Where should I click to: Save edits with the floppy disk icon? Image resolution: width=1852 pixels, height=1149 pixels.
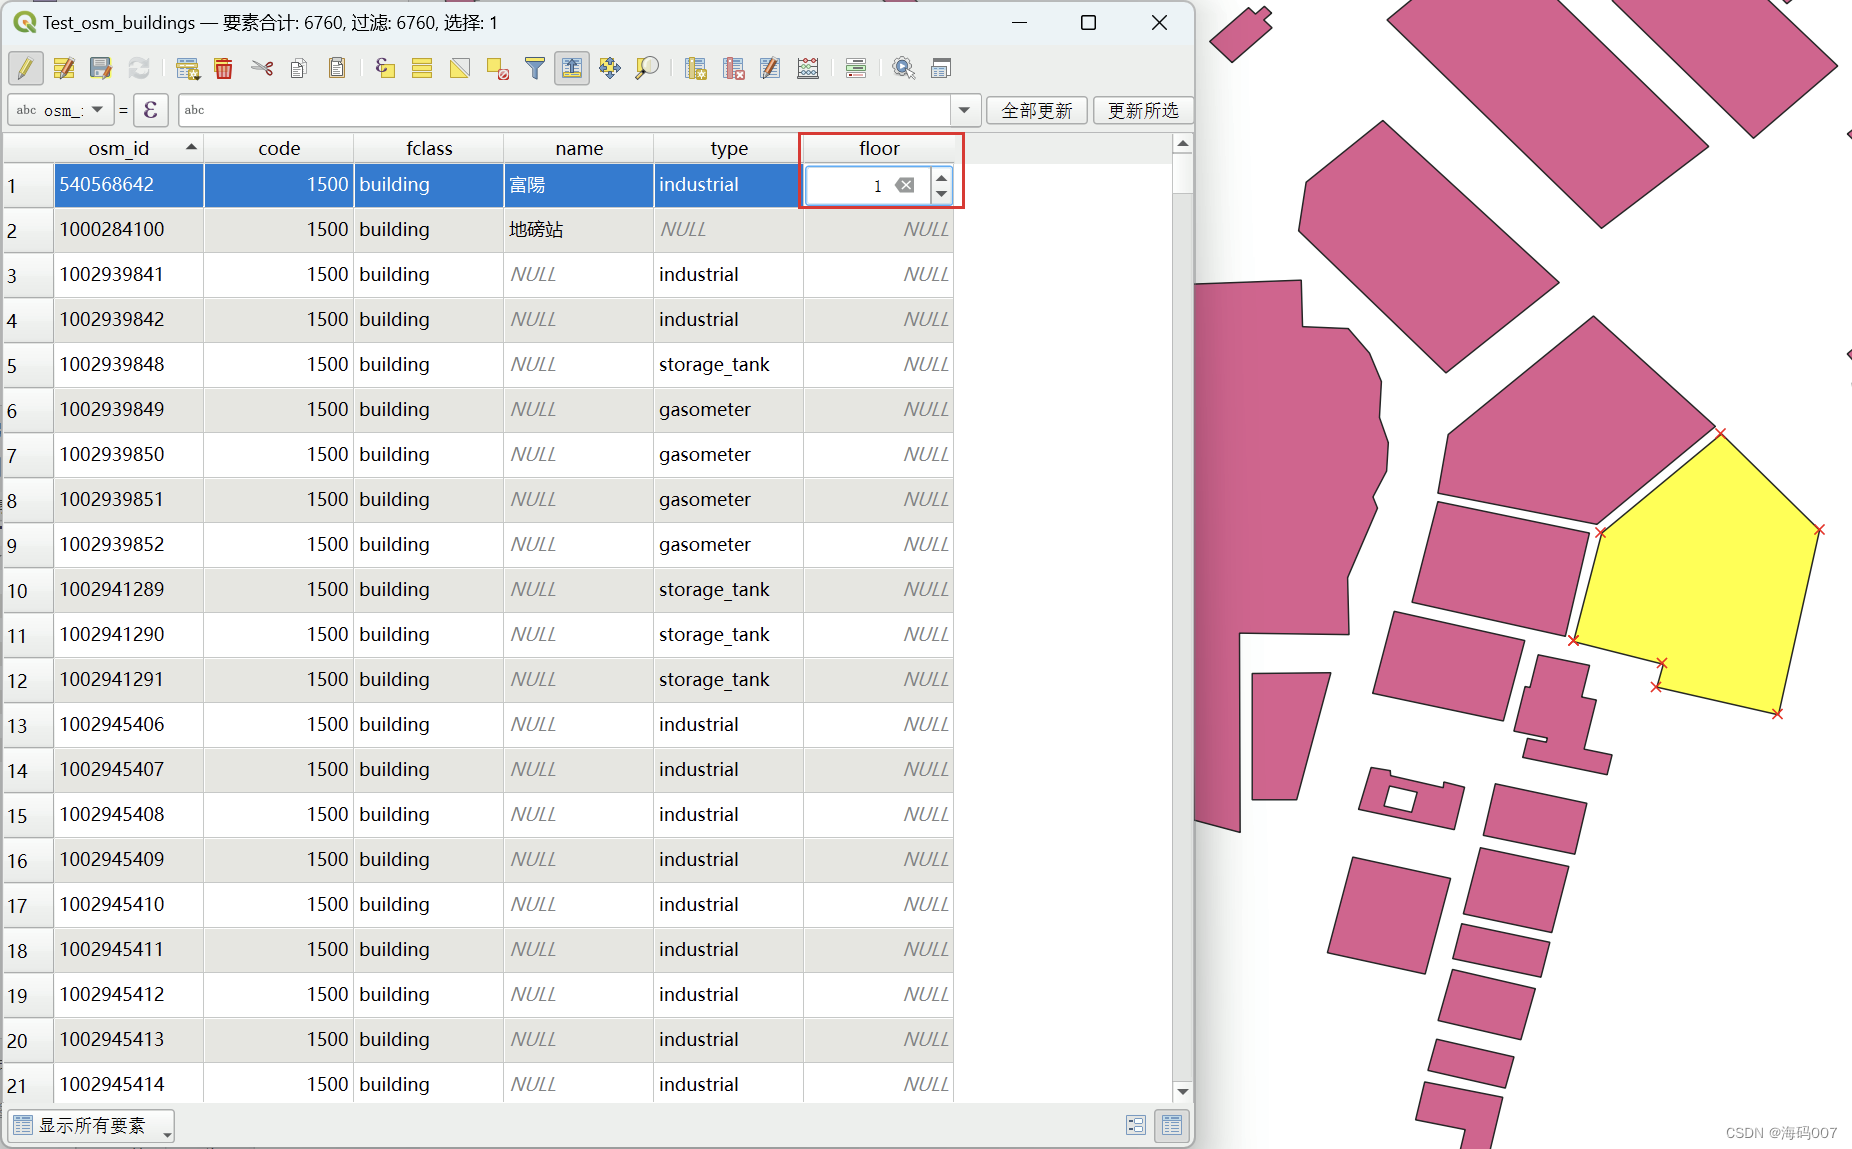point(101,68)
